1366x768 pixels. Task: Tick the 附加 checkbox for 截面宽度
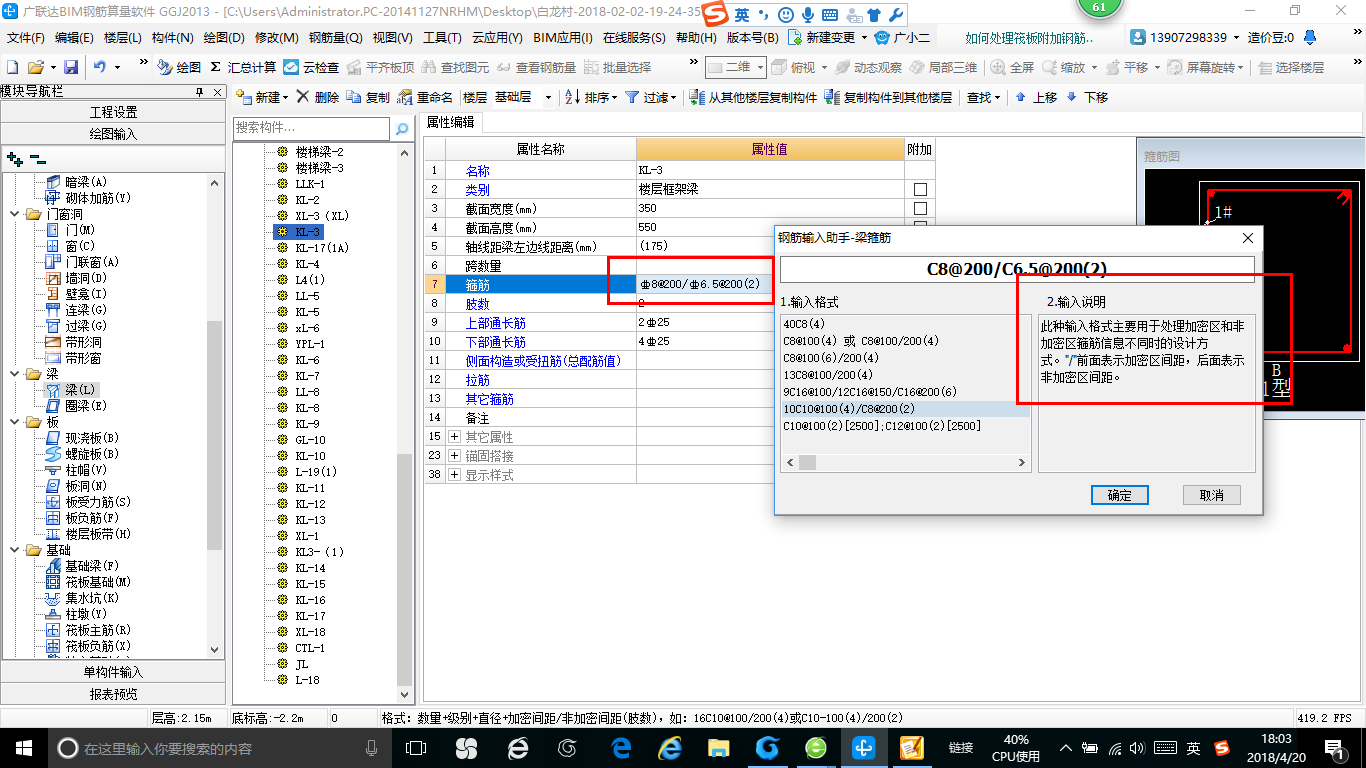coord(920,209)
